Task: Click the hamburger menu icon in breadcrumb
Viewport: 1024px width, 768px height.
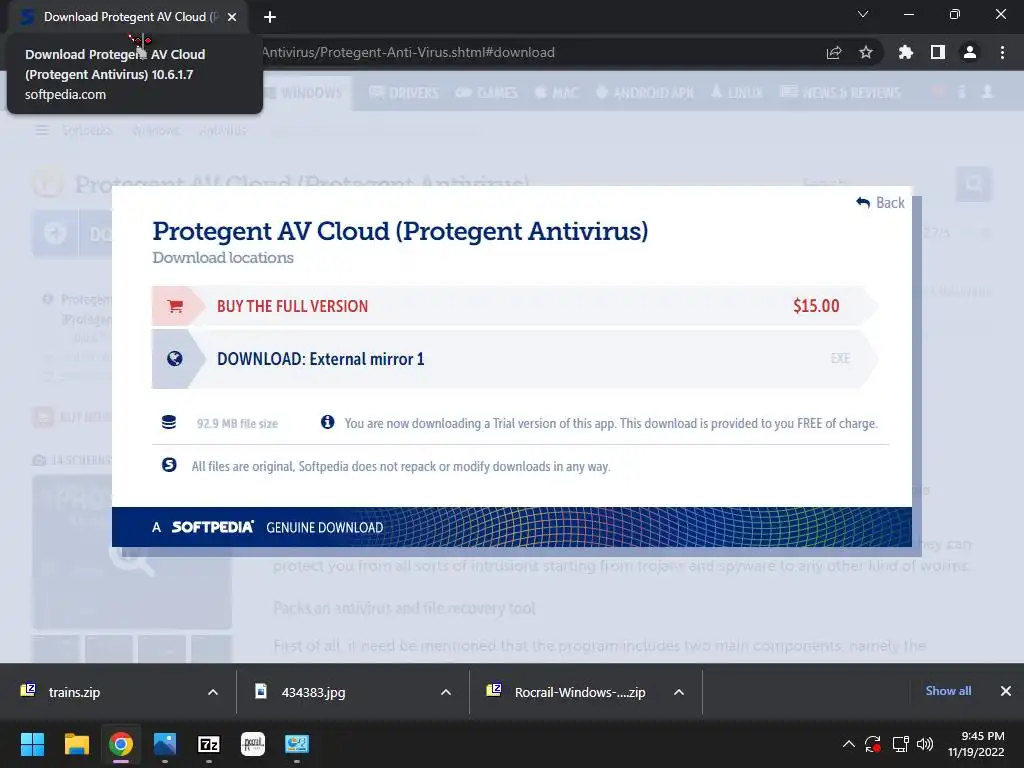Action: click(x=42, y=130)
